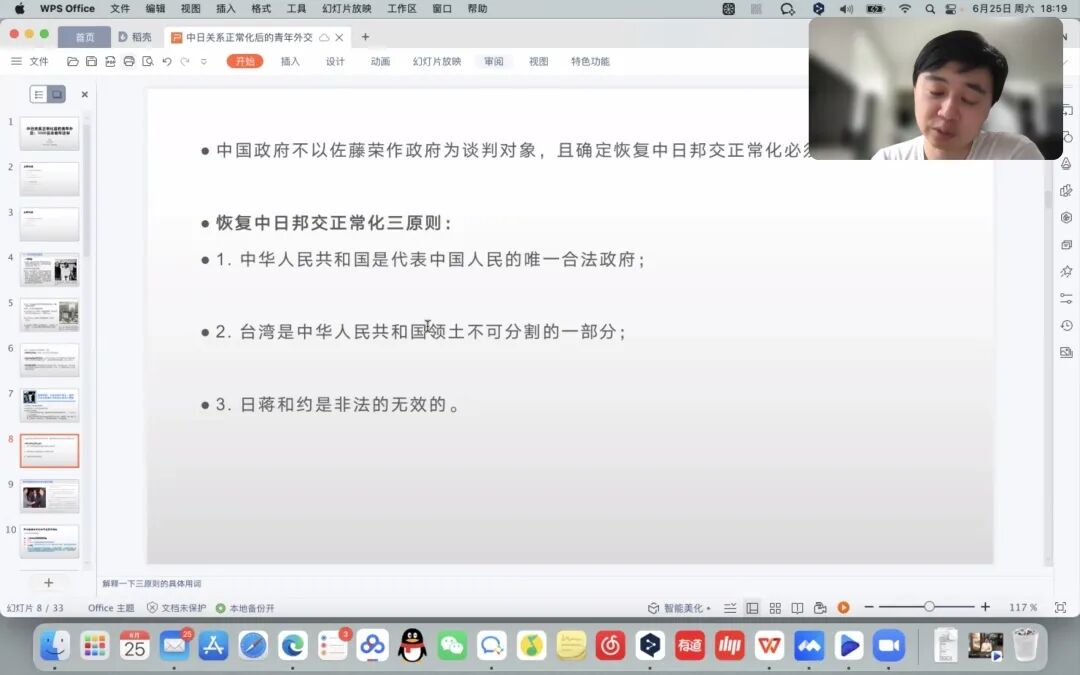Open reading view with the book icon

tap(796, 606)
